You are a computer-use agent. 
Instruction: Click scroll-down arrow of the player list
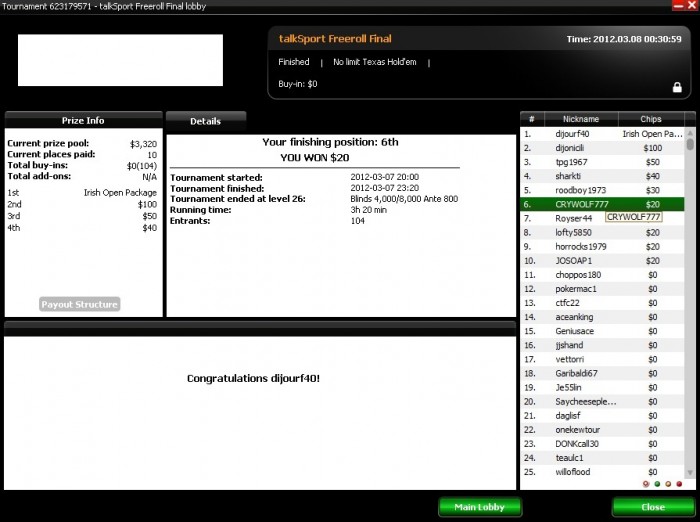[690, 472]
